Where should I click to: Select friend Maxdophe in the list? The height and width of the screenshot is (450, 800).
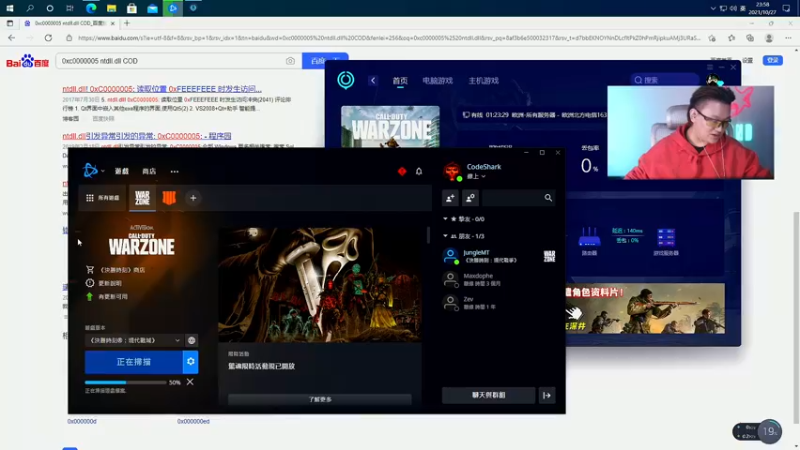click(498, 279)
